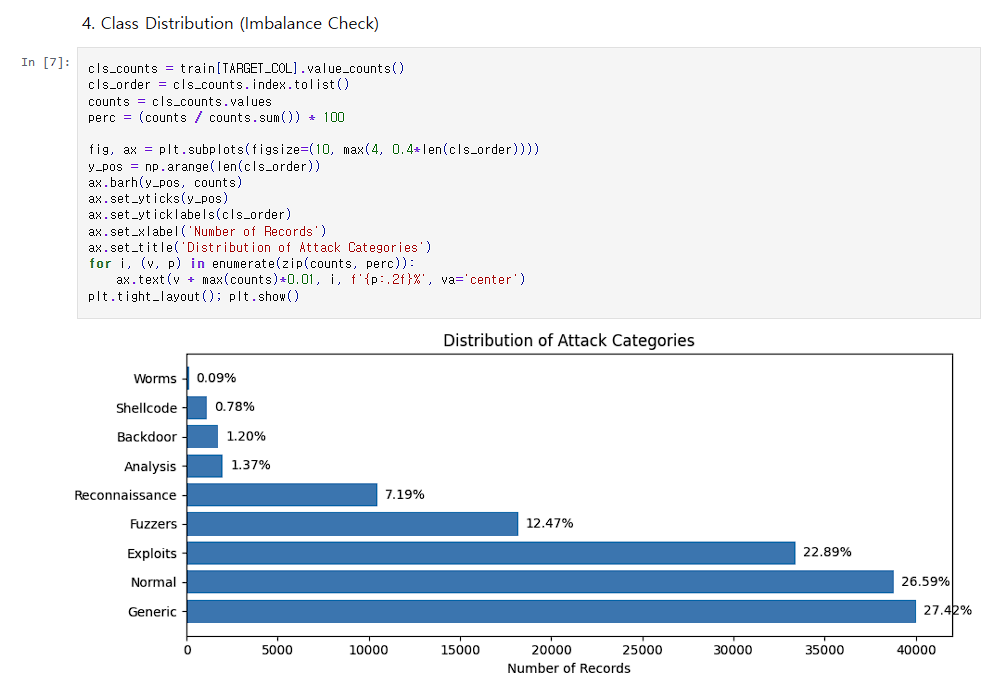Select the Exploits bar
The height and width of the screenshot is (682, 983).
pyautogui.click(x=490, y=553)
